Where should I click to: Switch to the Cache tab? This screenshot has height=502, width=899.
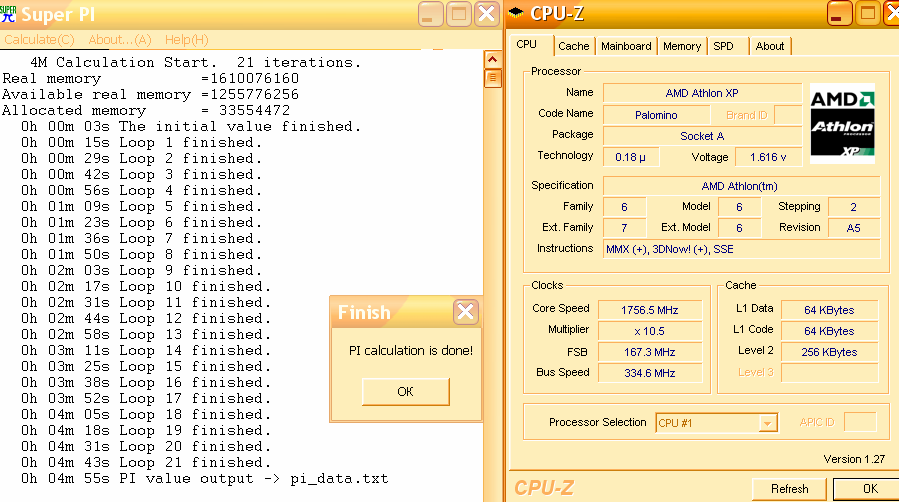coord(573,46)
